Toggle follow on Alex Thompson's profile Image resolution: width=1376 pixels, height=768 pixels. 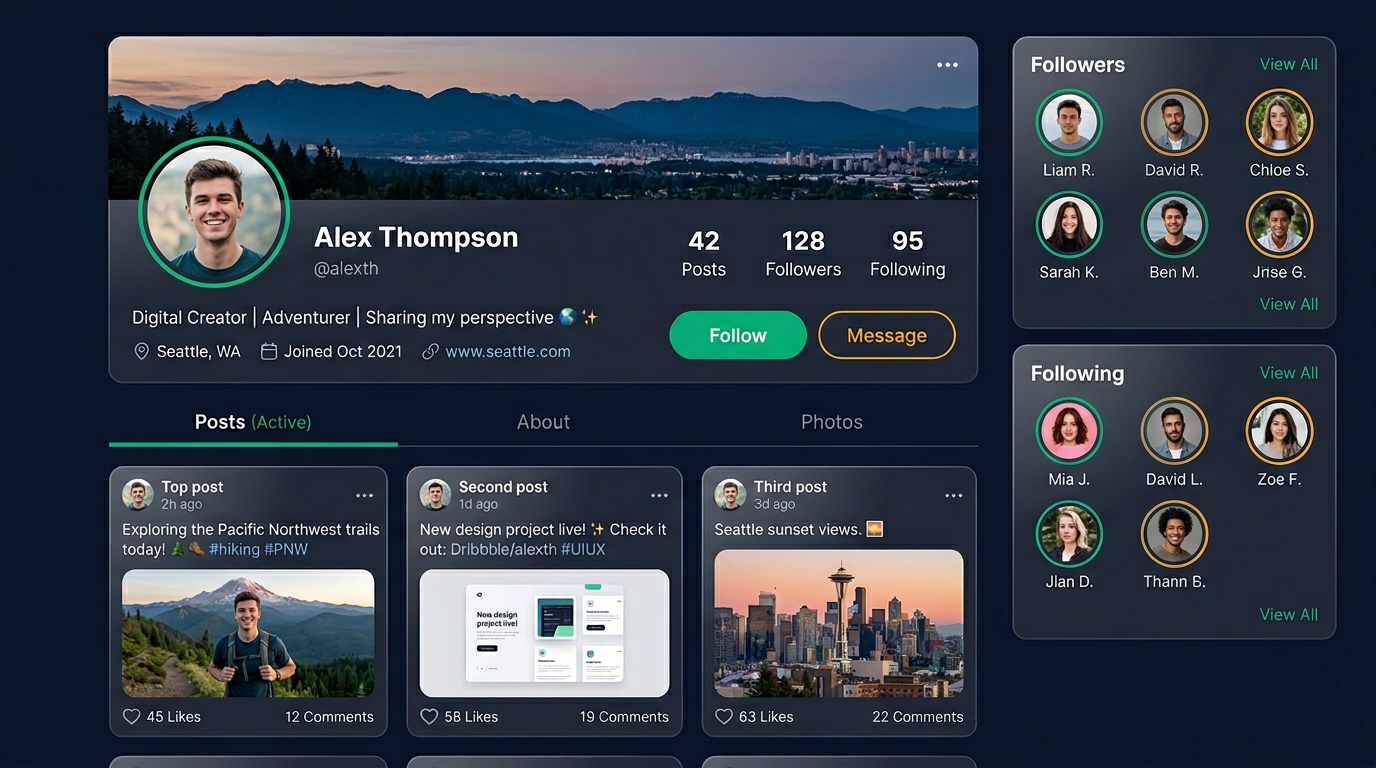click(x=738, y=335)
